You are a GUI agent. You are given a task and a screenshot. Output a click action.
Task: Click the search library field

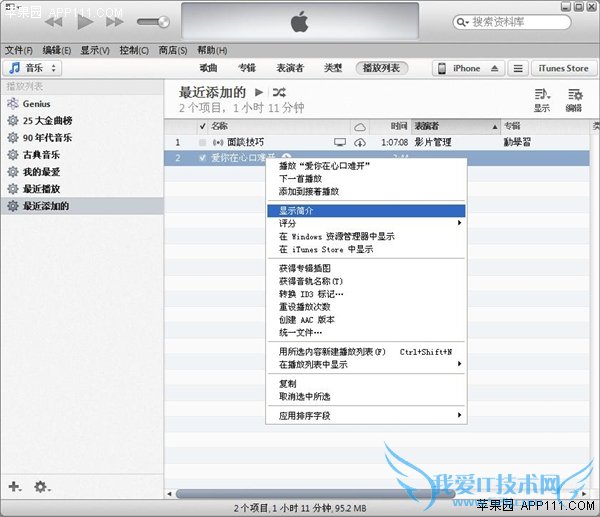pyautogui.click(x=512, y=22)
